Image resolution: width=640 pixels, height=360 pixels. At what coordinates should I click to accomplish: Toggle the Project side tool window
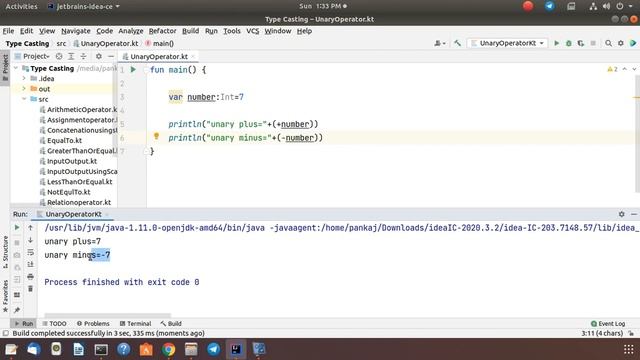pyautogui.click(x=5, y=67)
